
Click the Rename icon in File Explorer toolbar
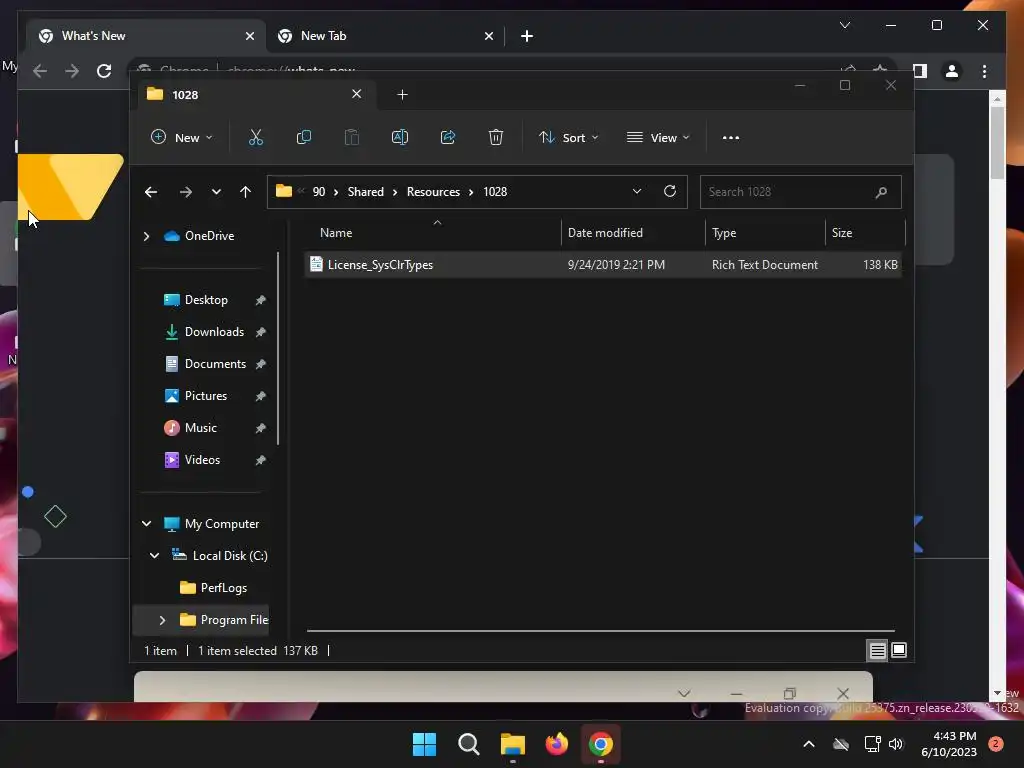pyautogui.click(x=400, y=138)
